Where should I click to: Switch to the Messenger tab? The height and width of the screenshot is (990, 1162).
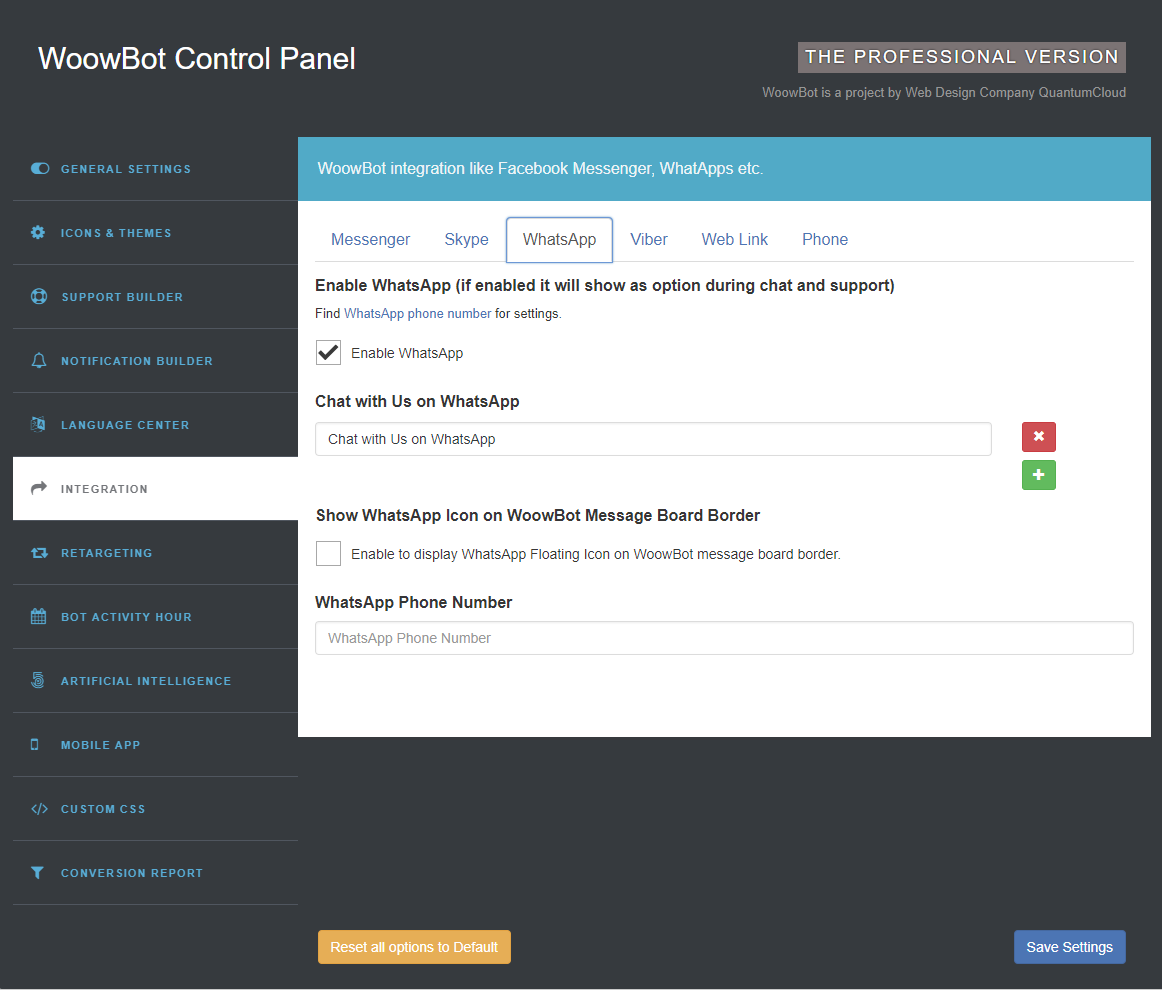tap(371, 239)
